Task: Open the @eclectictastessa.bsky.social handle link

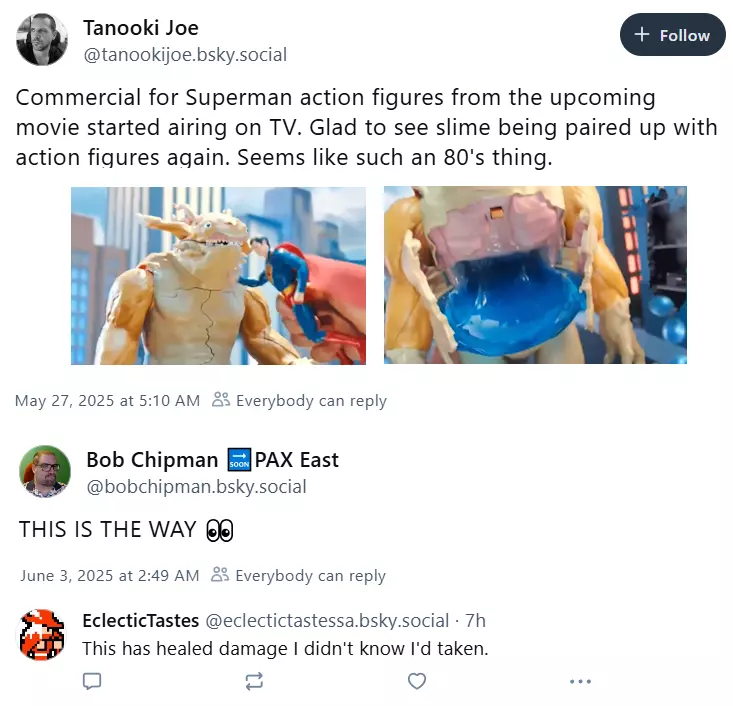Action: point(327,620)
